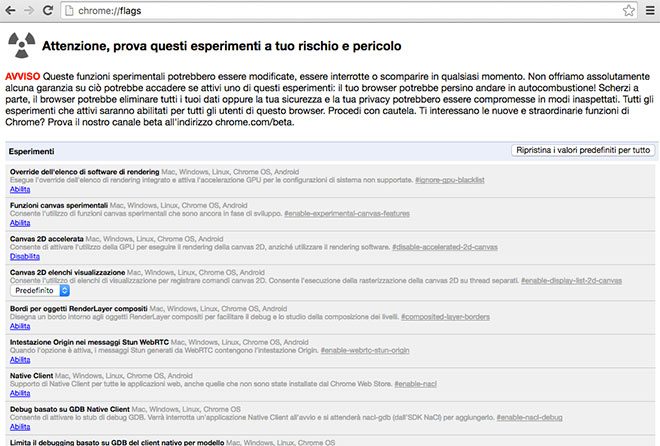Click the browser back arrow
This screenshot has width=660, height=446.
(11, 11)
